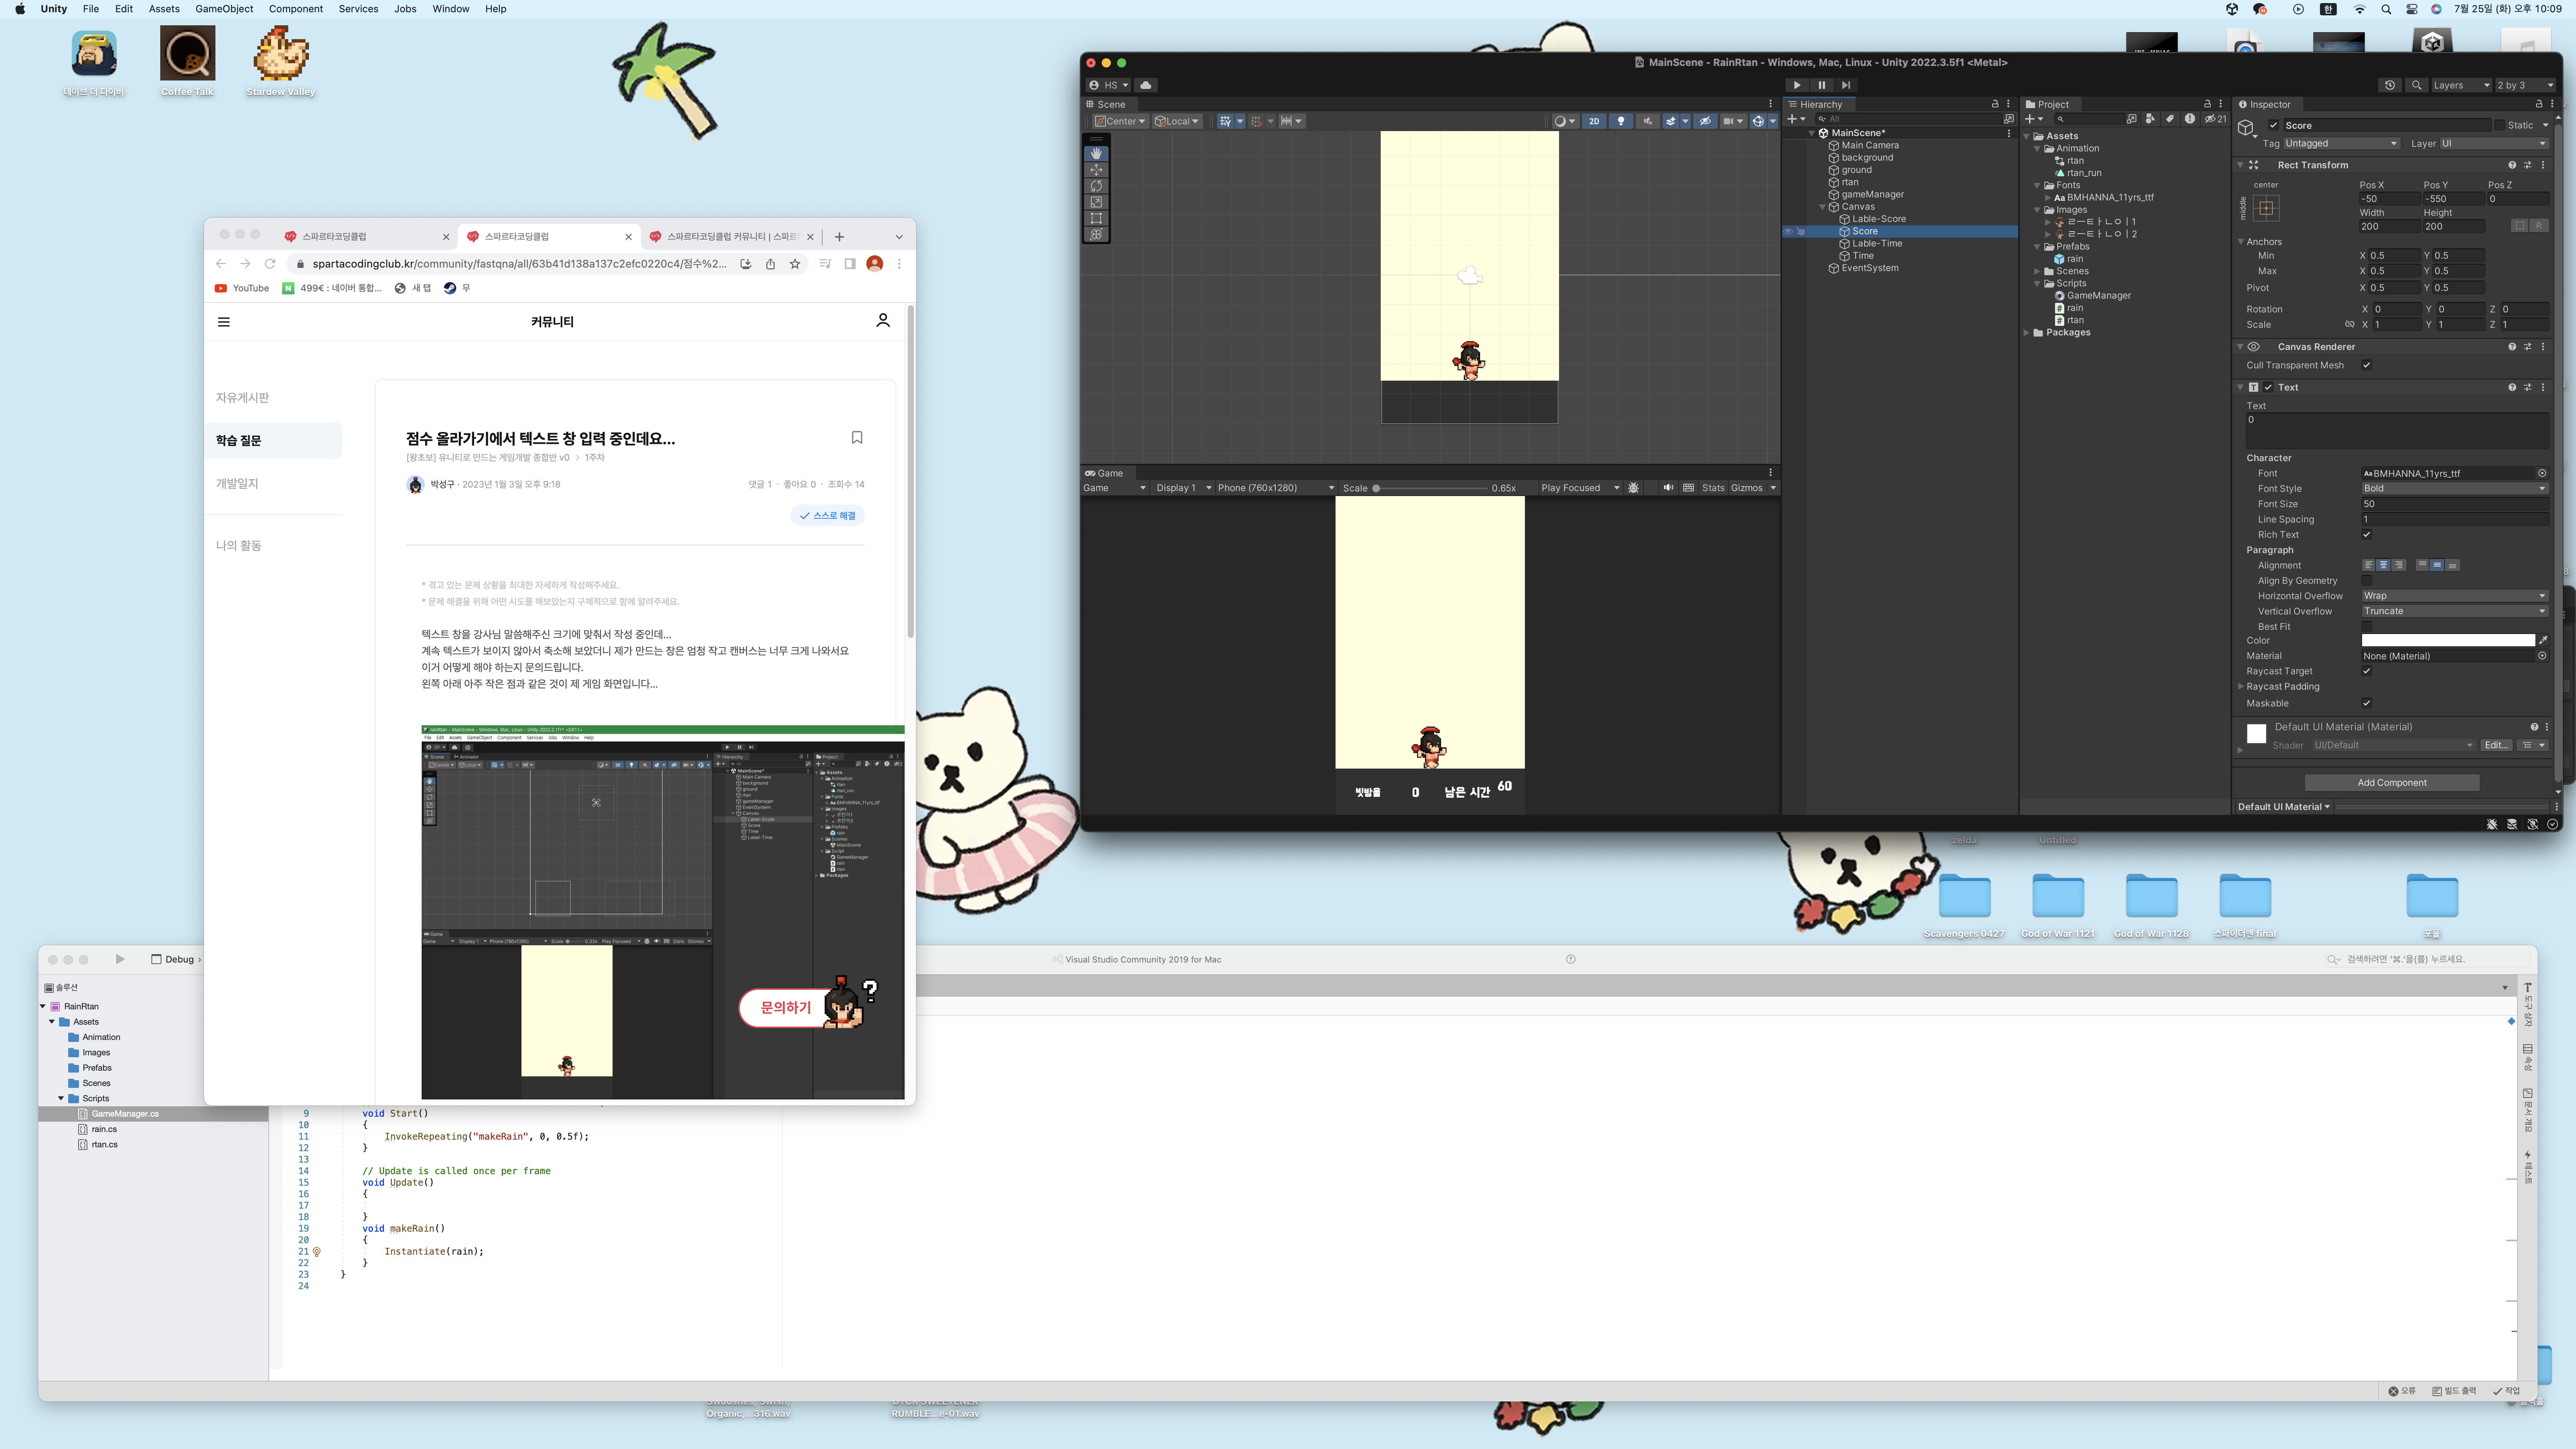Click the Play Mode bug icon in Game view
This screenshot has width=2576, height=1449.
click(1633, 488)
